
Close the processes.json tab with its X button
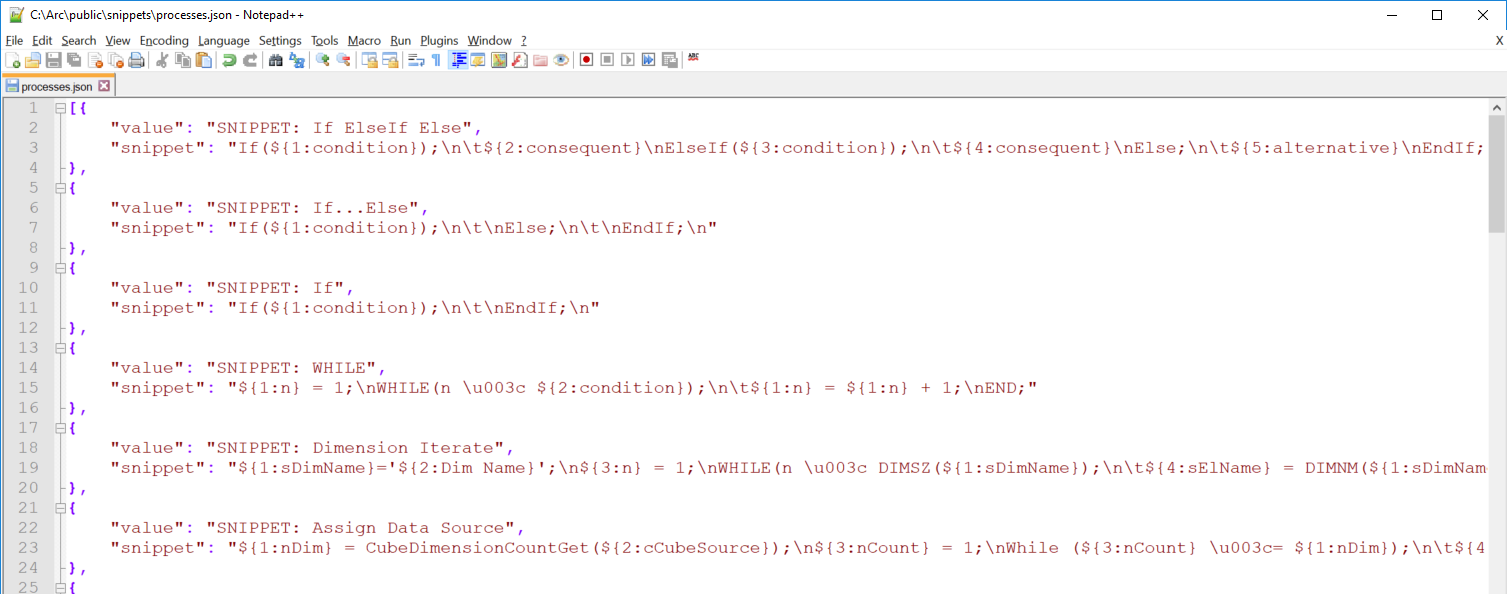click(104, 87)
